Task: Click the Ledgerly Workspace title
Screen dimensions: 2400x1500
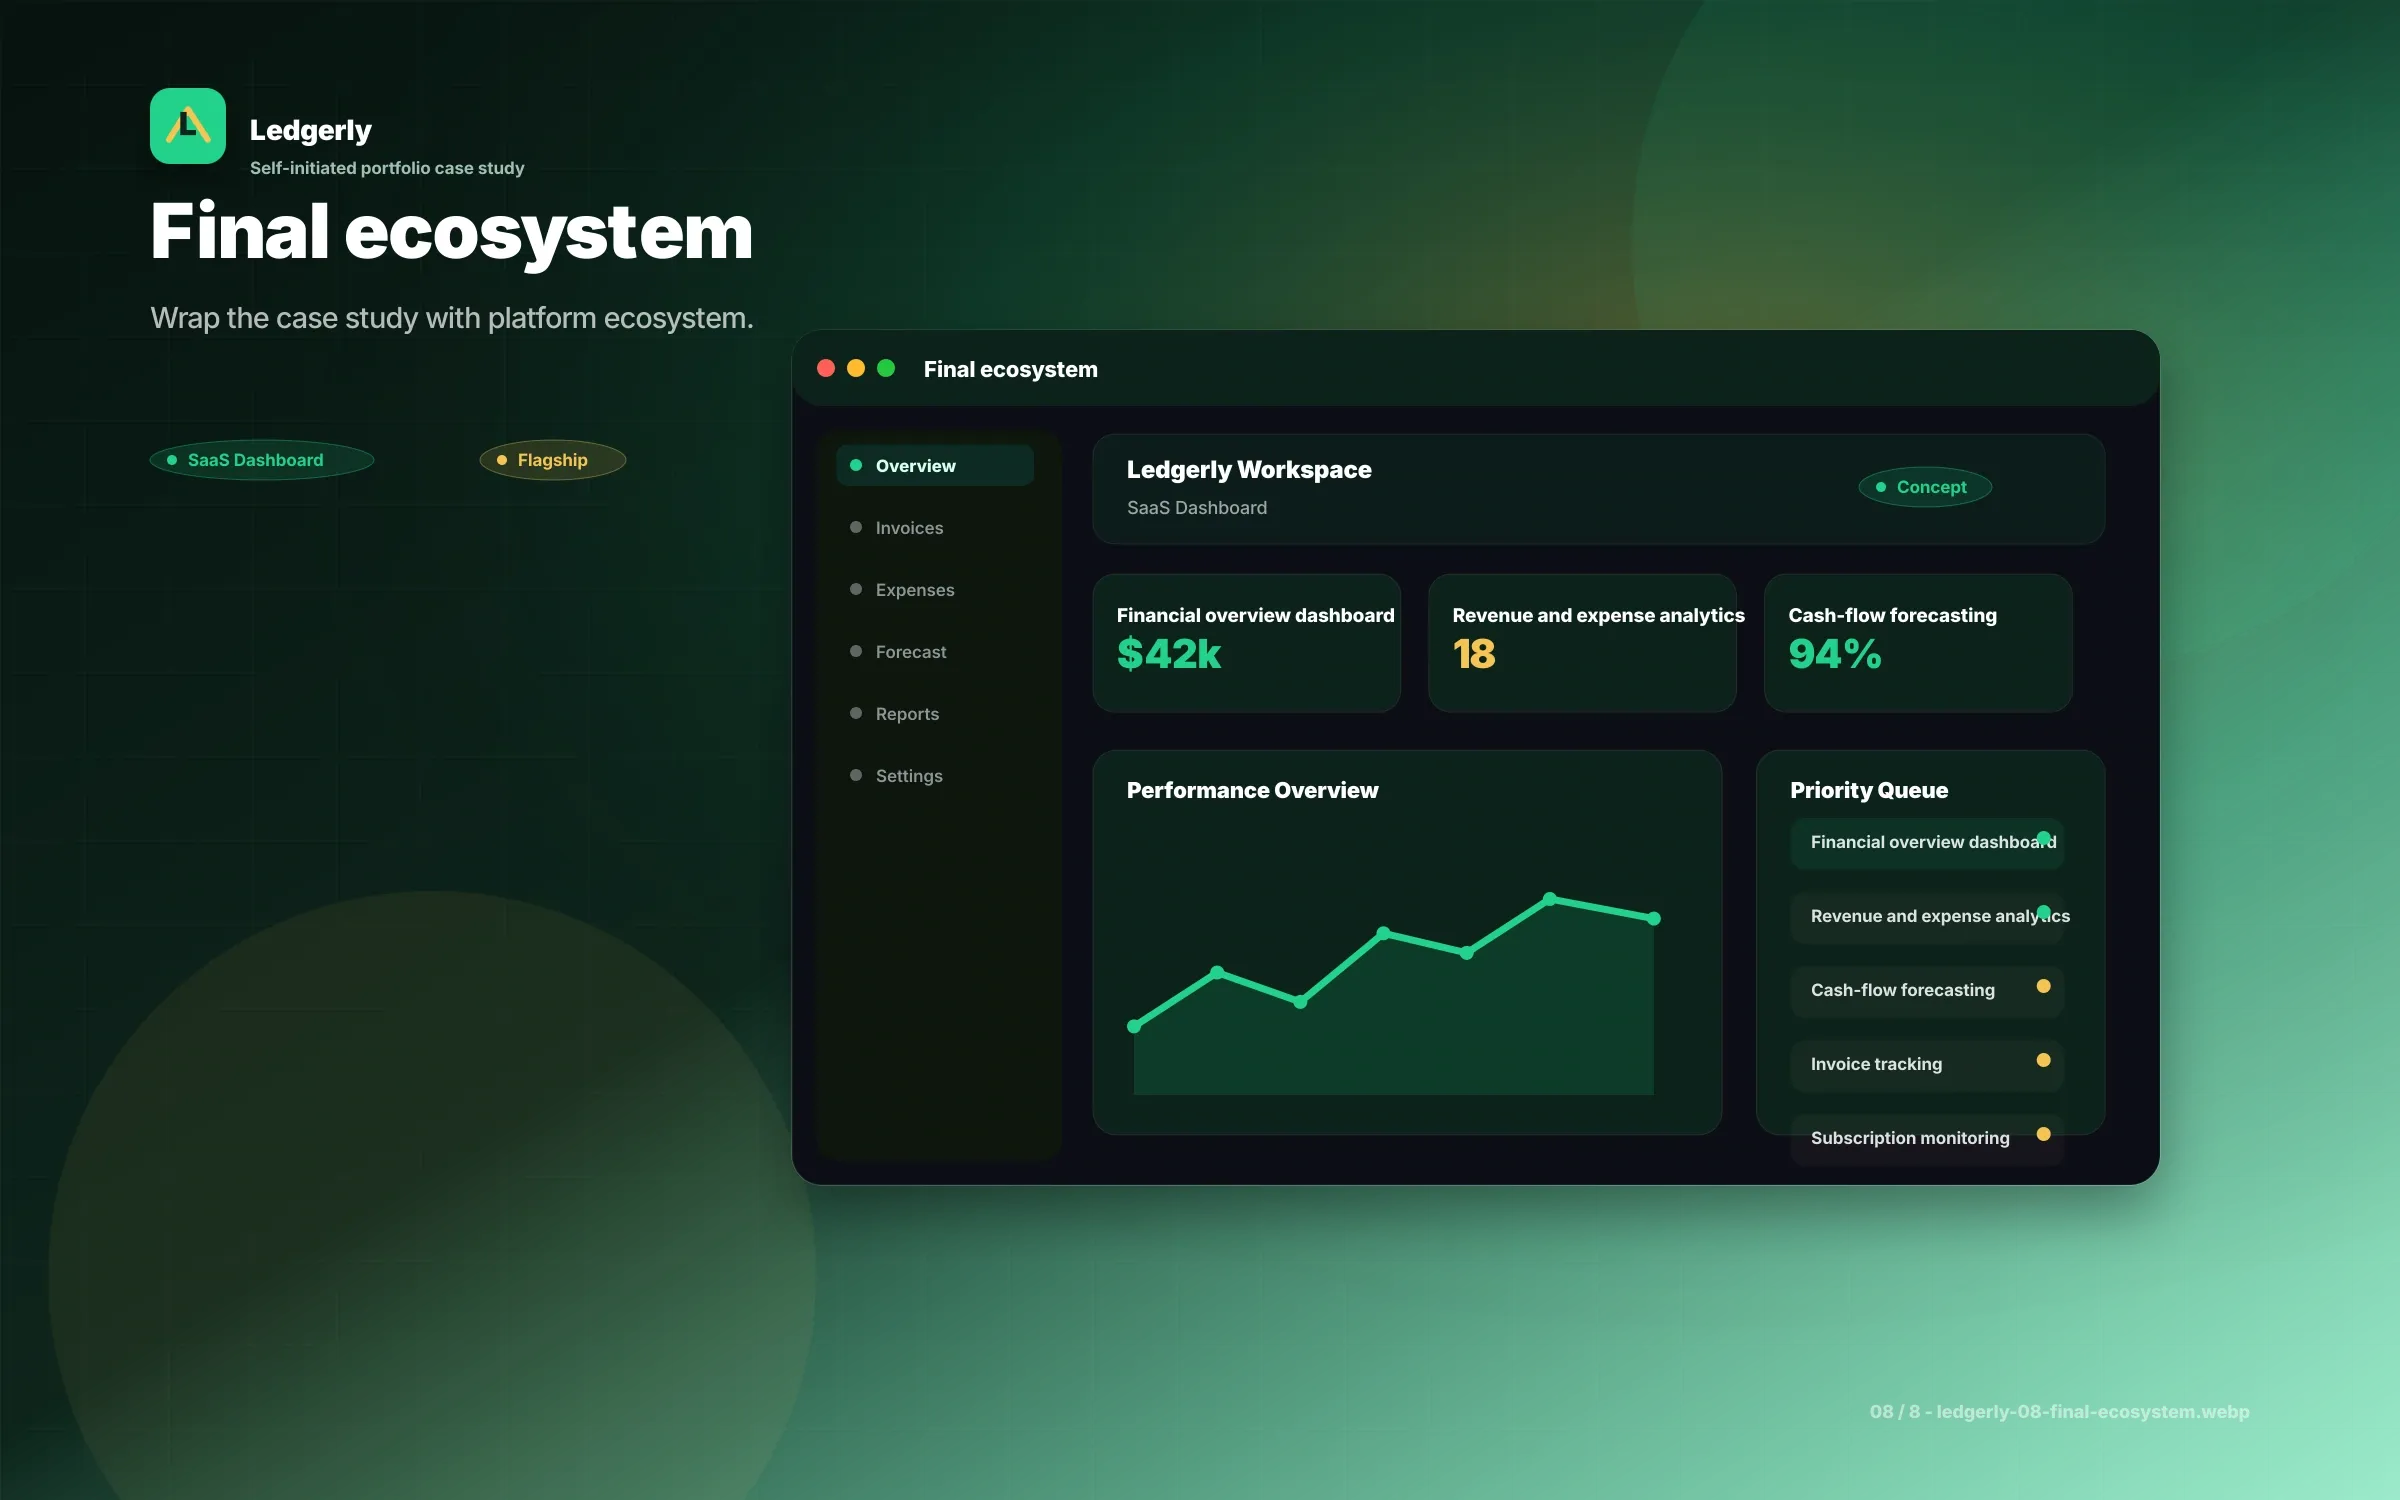Action: pyautogui.click(x=1249, y=470)
